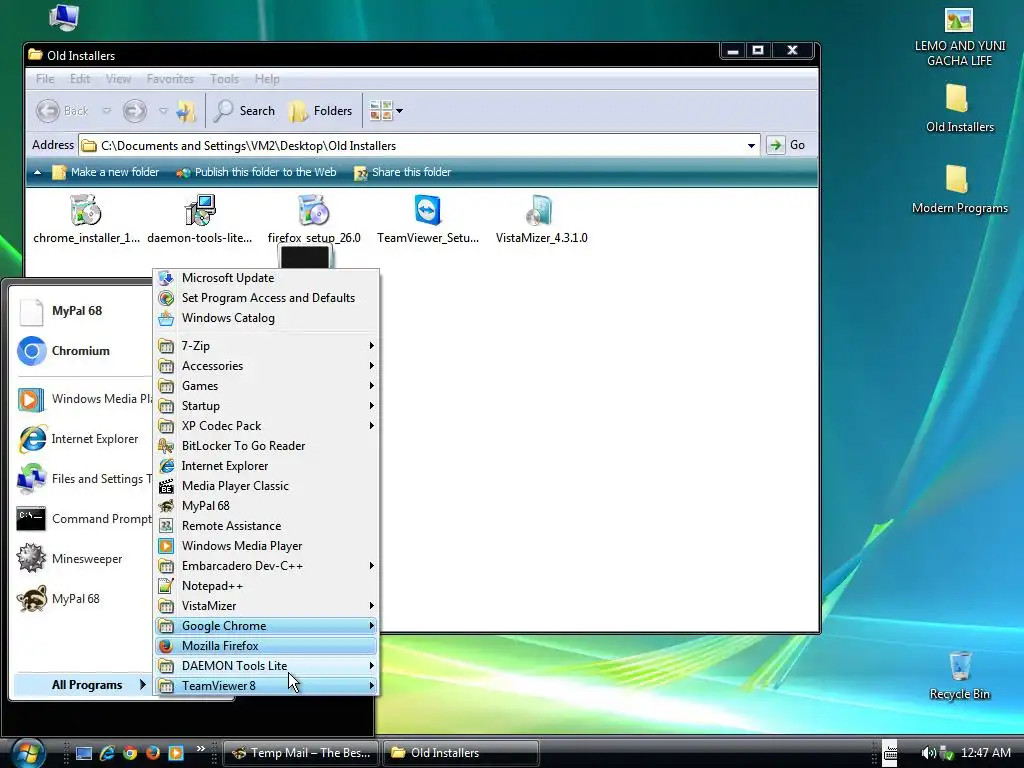This screenshot has height=768, width=1024.
Task: Expand the VistaMizer program group
Action: pyautogui.click(x=266, y=606)
